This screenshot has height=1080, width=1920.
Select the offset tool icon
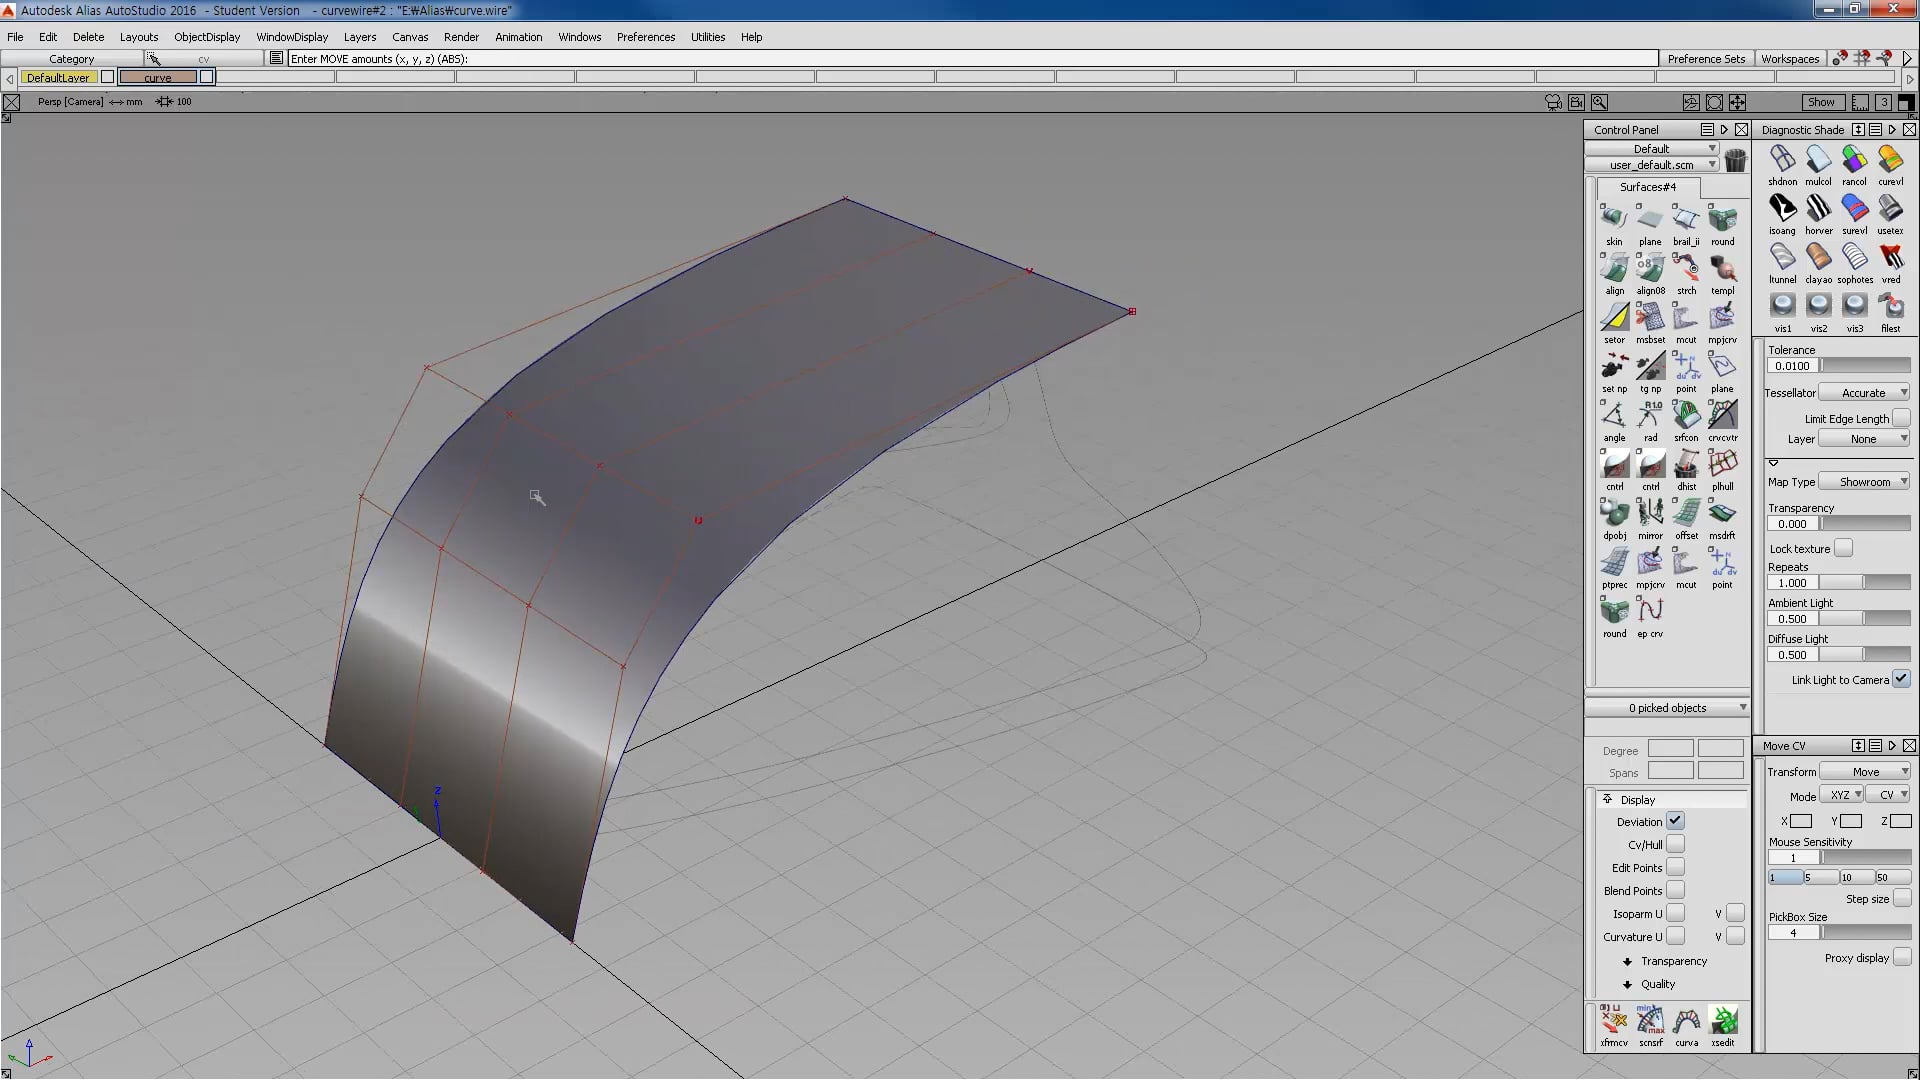click(1686, 512)
